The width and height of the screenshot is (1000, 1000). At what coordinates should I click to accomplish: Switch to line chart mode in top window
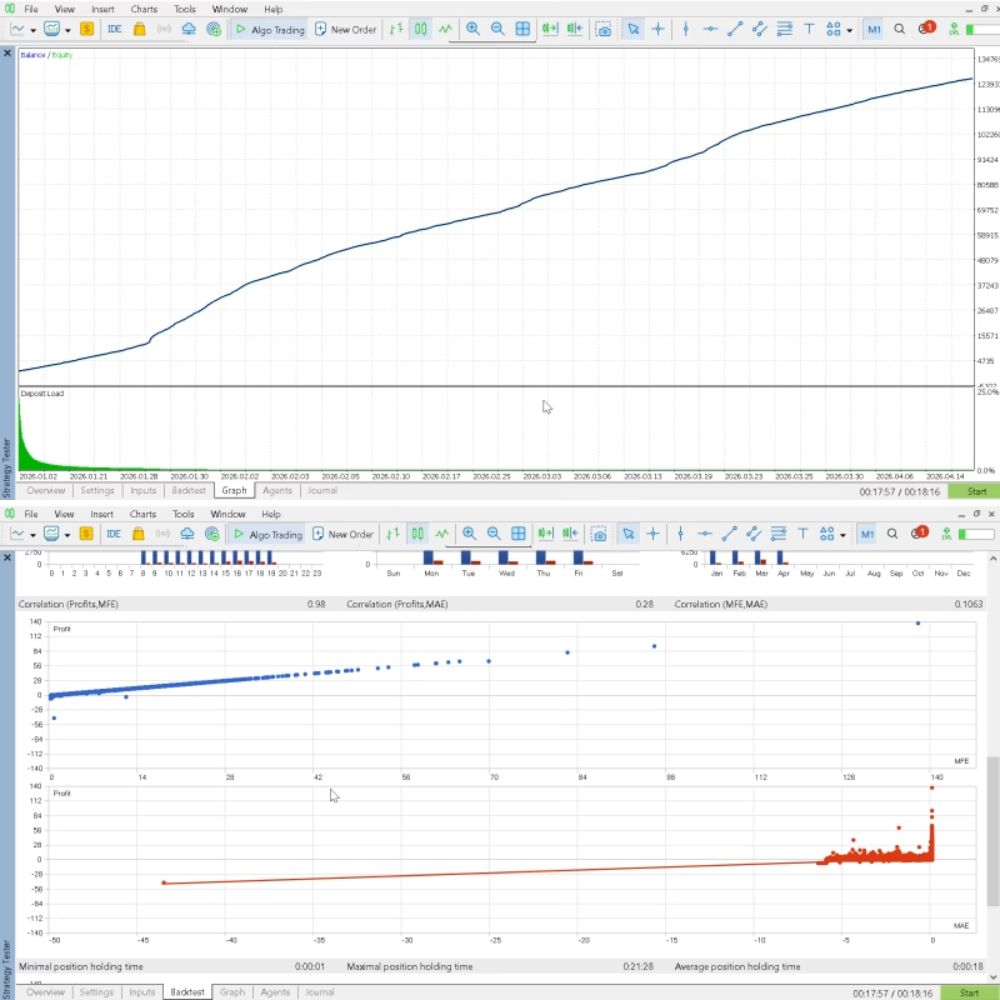(445, 29)
